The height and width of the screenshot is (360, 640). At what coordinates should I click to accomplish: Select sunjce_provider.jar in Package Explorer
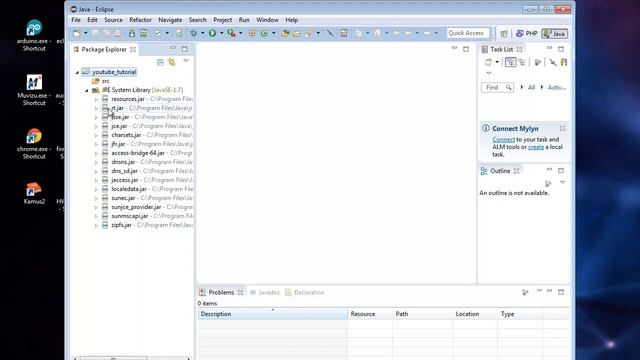[136, 207]
